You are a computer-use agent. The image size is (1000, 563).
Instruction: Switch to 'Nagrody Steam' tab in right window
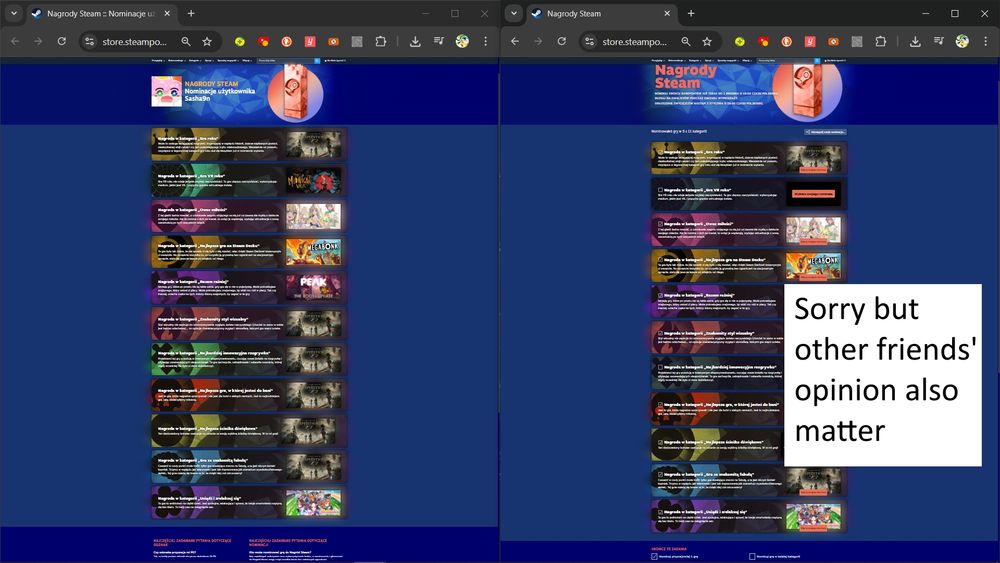tap(601, 13)
